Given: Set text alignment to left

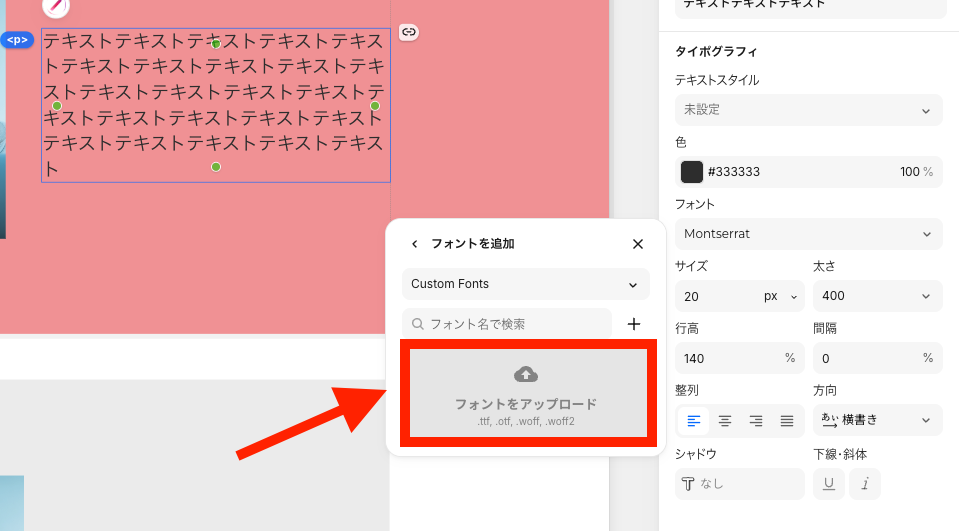Looking at the screenshot, I should pyautogui.click(x=693, y=421).
